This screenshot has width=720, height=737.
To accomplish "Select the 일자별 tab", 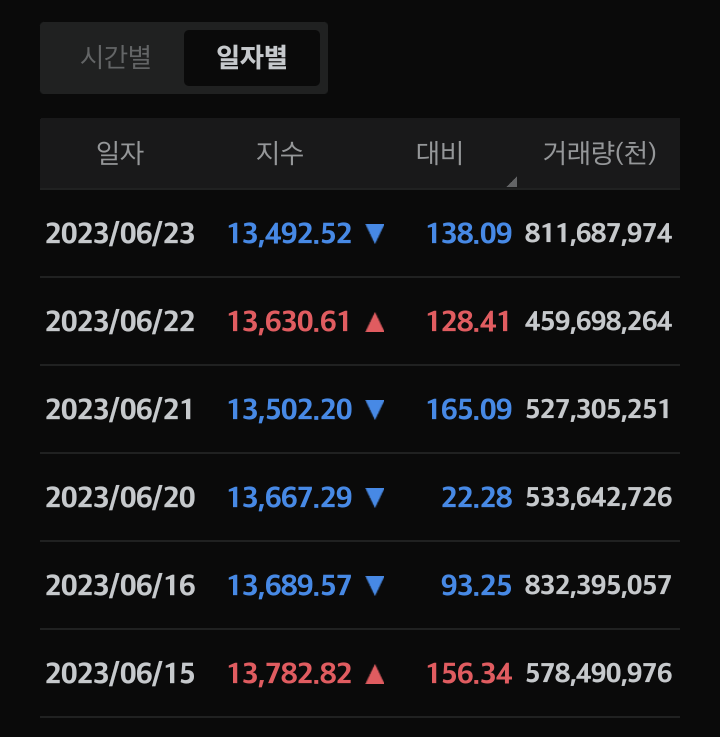I will click(252, 58).
